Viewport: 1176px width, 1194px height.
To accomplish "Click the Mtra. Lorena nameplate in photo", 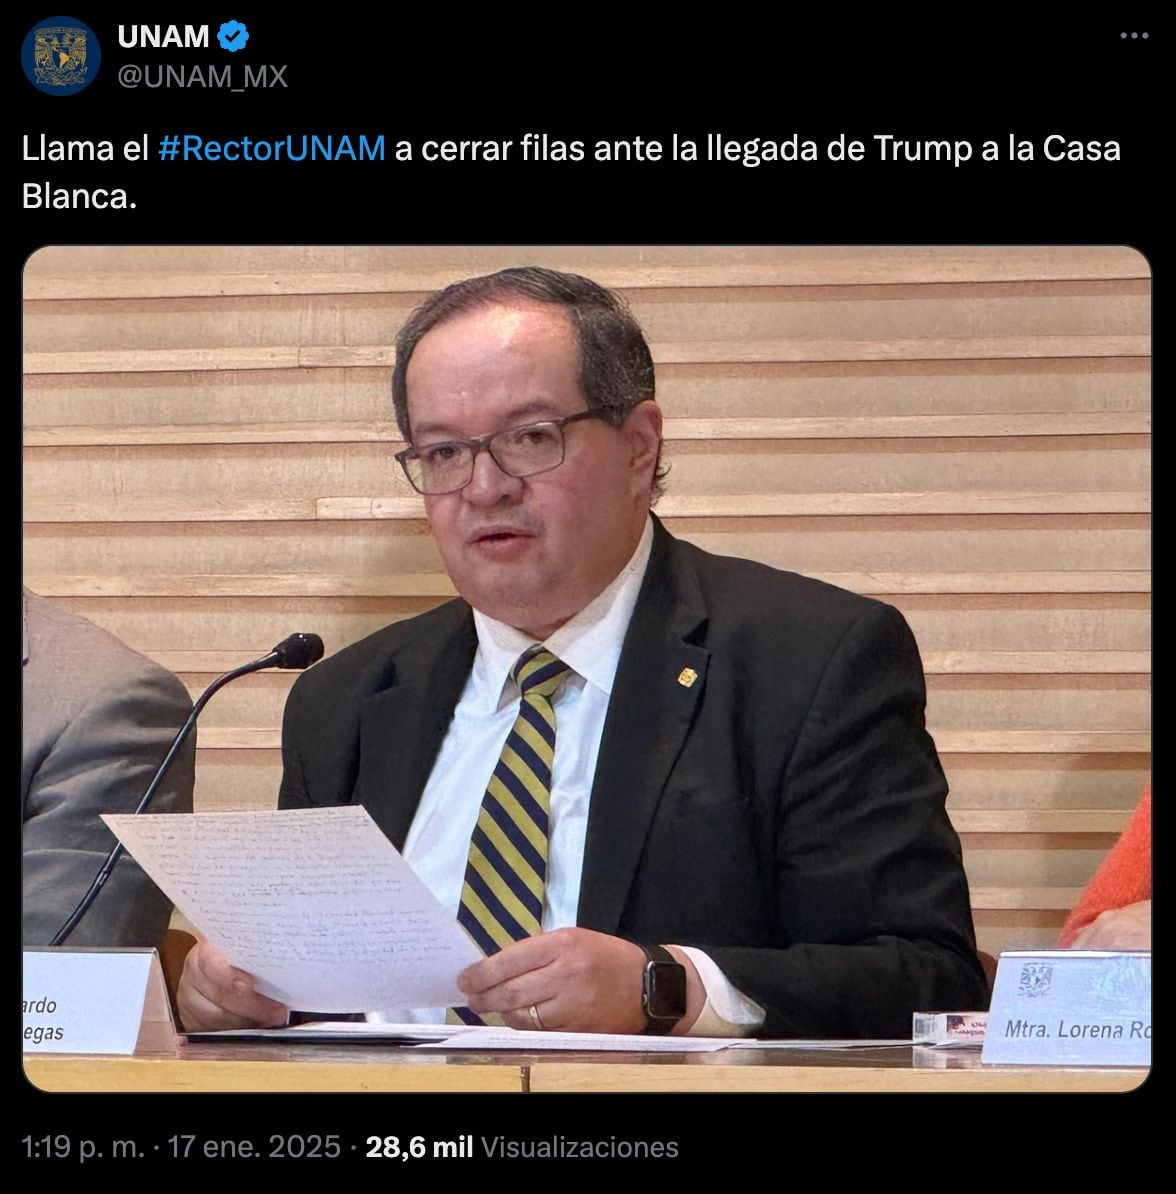I will click(x=1066, y=1007).
